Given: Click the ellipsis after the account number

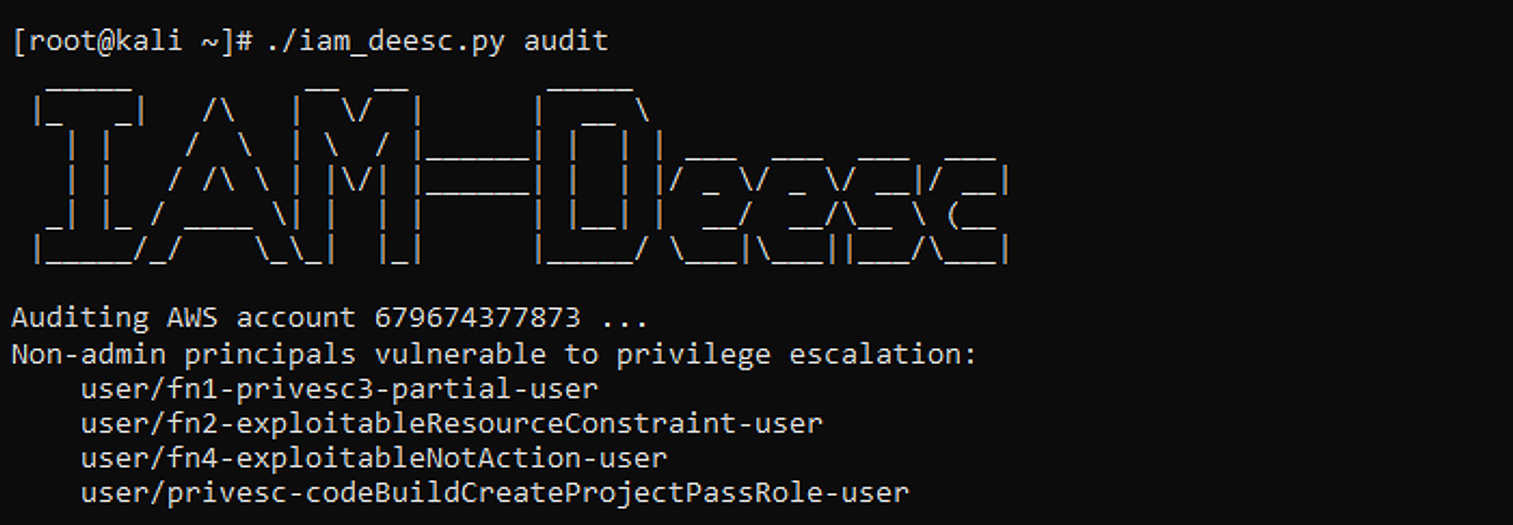Looking at the screenshot, I should (x=624, y=320).
